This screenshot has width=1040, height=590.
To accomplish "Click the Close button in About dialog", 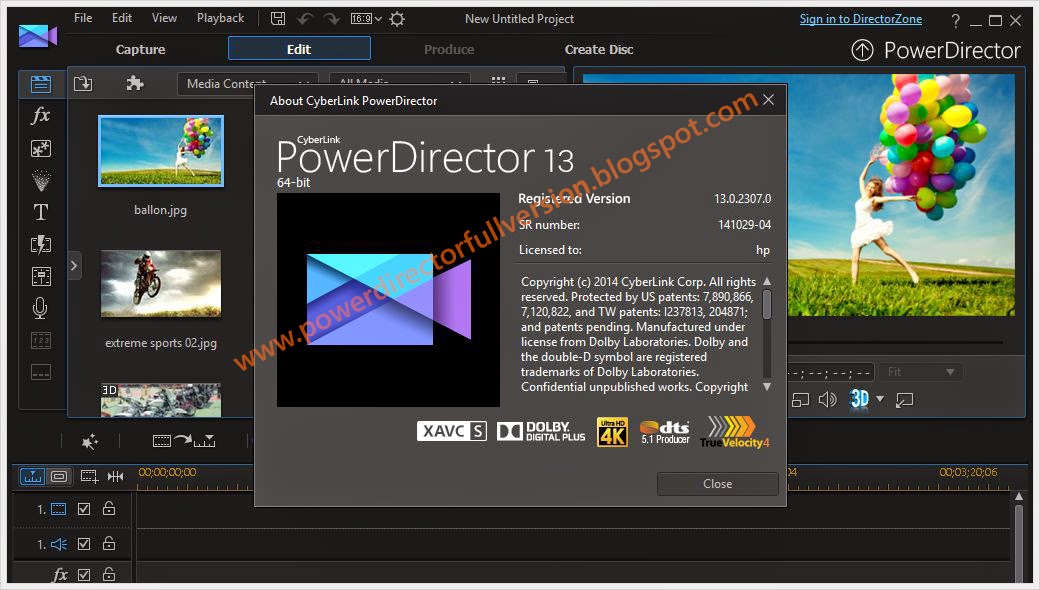I will click(718, 484).
